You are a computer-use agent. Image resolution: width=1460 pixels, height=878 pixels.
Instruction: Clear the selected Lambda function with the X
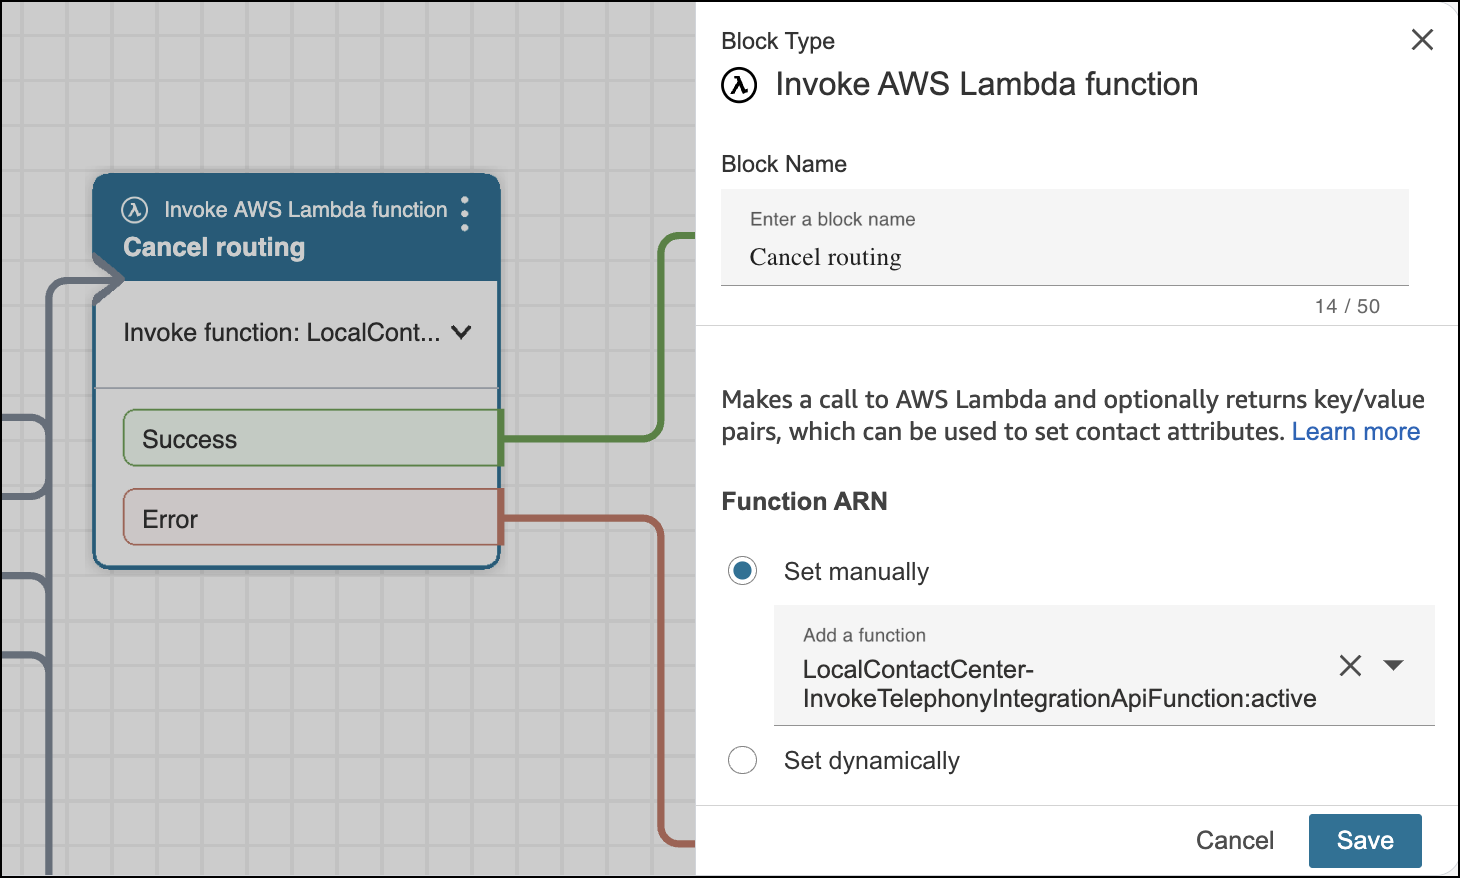pos(1350,665)
